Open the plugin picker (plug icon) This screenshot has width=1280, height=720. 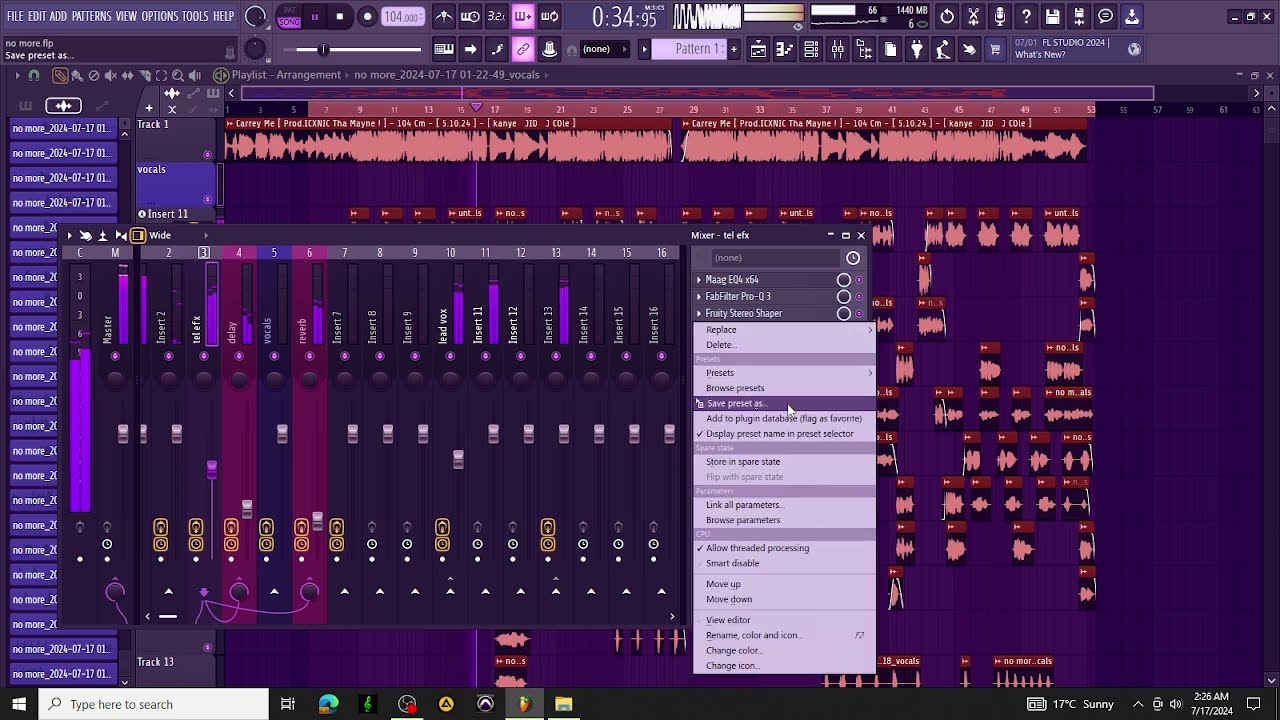(x=917, y=49)
